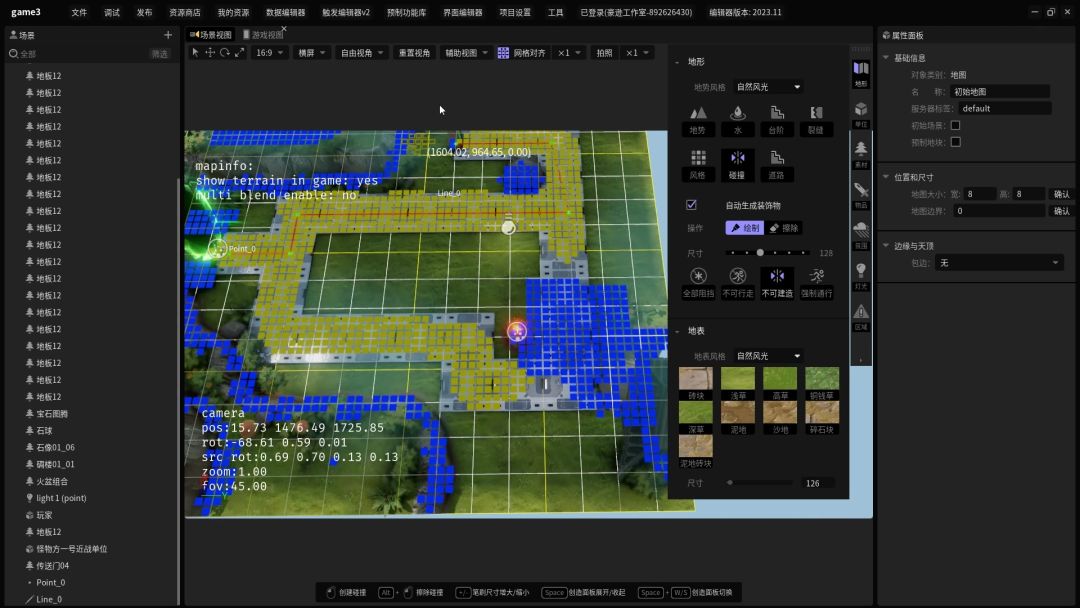Open the 灯光 (lighting) sidebar panel
Screen dimensions: 1080x608
[861, 272]
